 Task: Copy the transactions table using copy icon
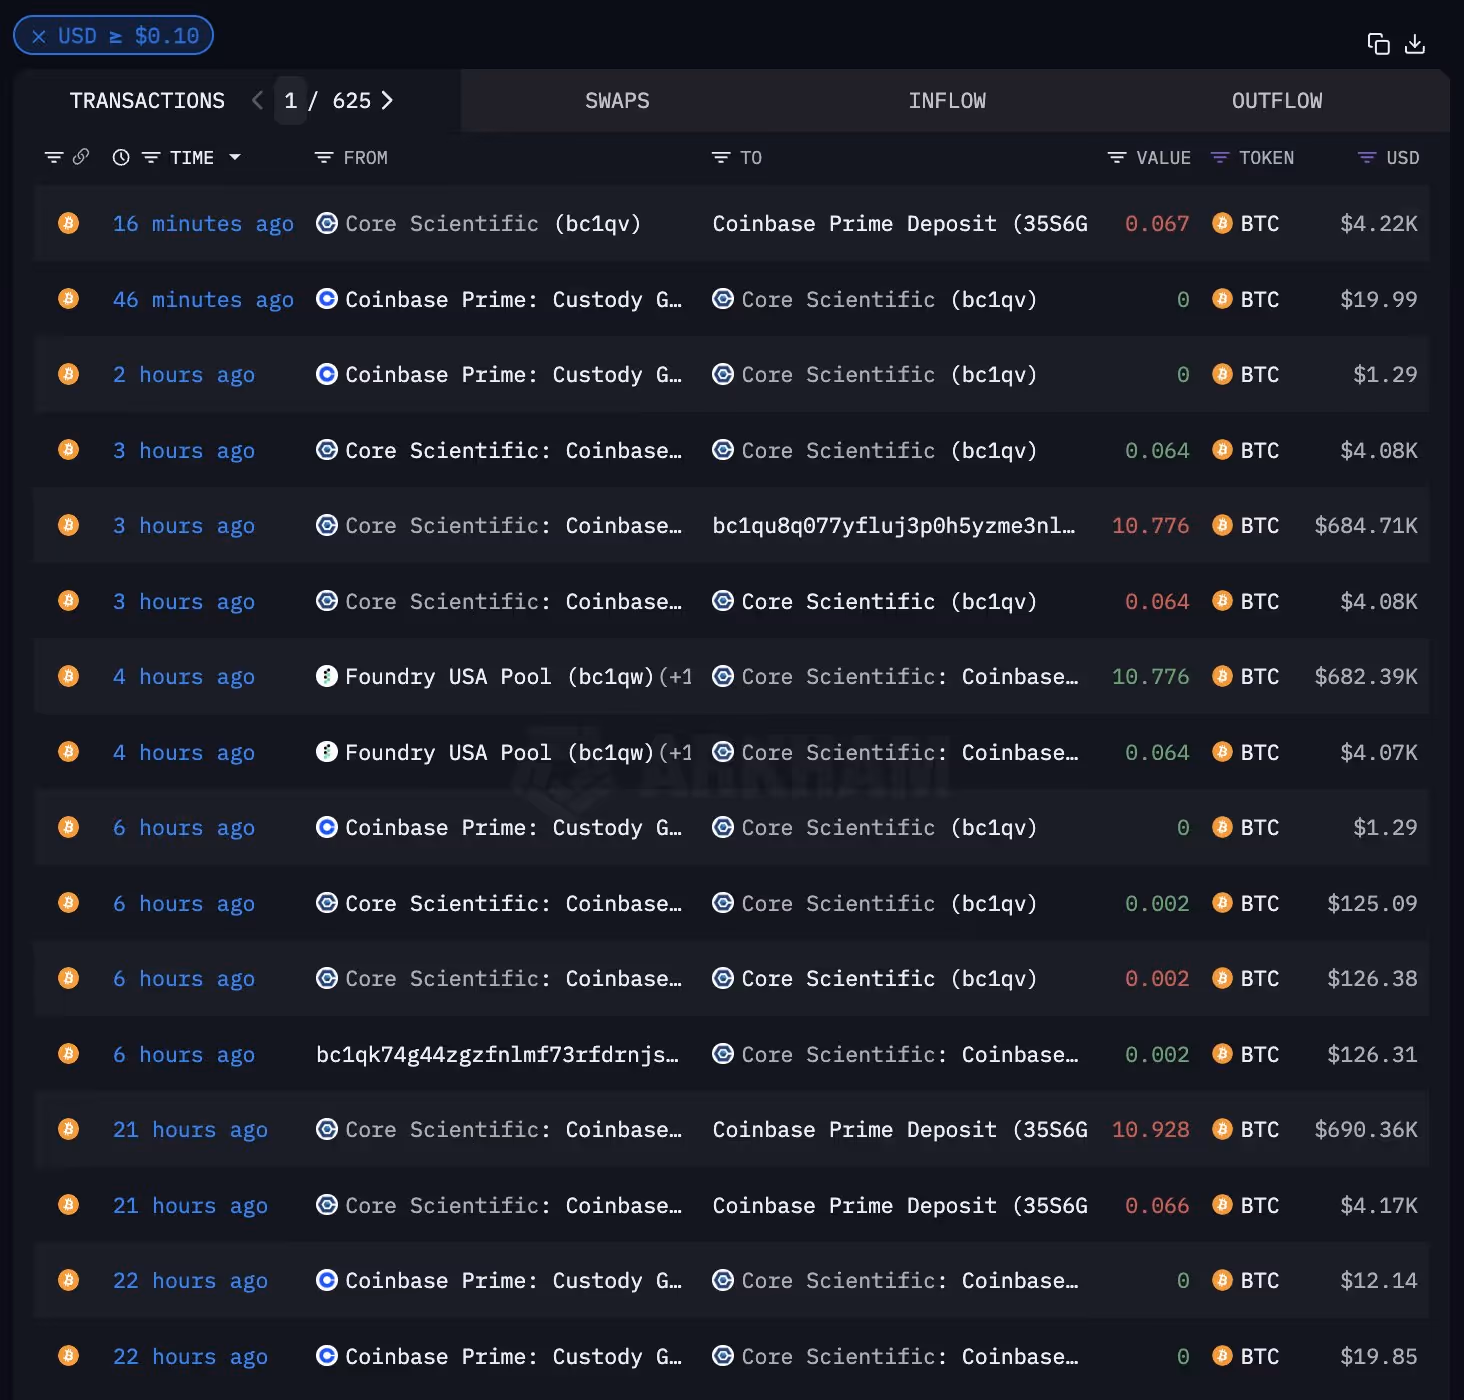[x=1378, y=44]
